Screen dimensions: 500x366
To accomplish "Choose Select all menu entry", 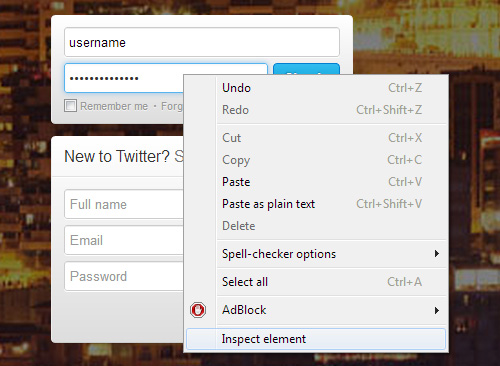I will (316, 282).
